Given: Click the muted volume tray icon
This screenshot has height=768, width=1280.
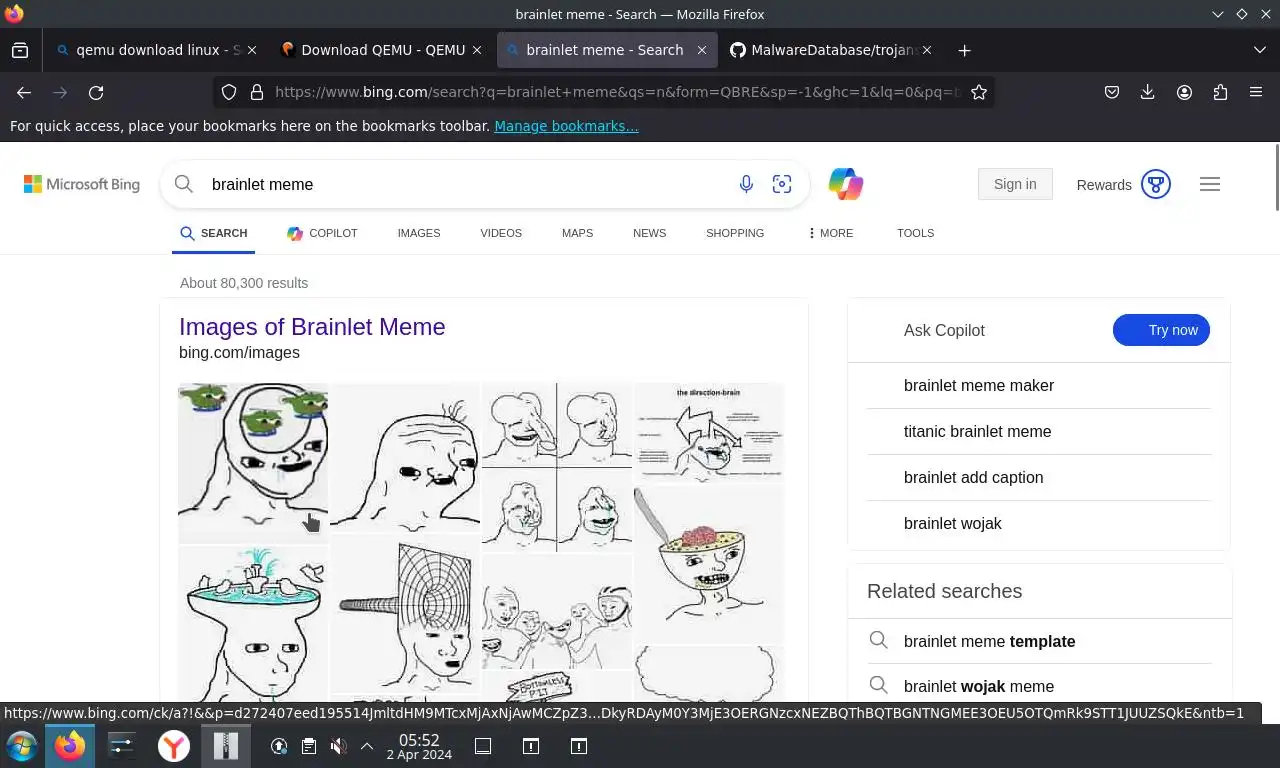Looking at the screenshot, I should 339,746.
